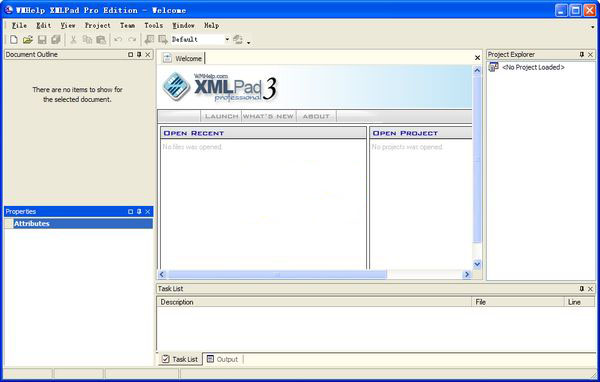Switch to the Task List tab
This screenshot has height=382, width=600.
click(x=181, y=359)
